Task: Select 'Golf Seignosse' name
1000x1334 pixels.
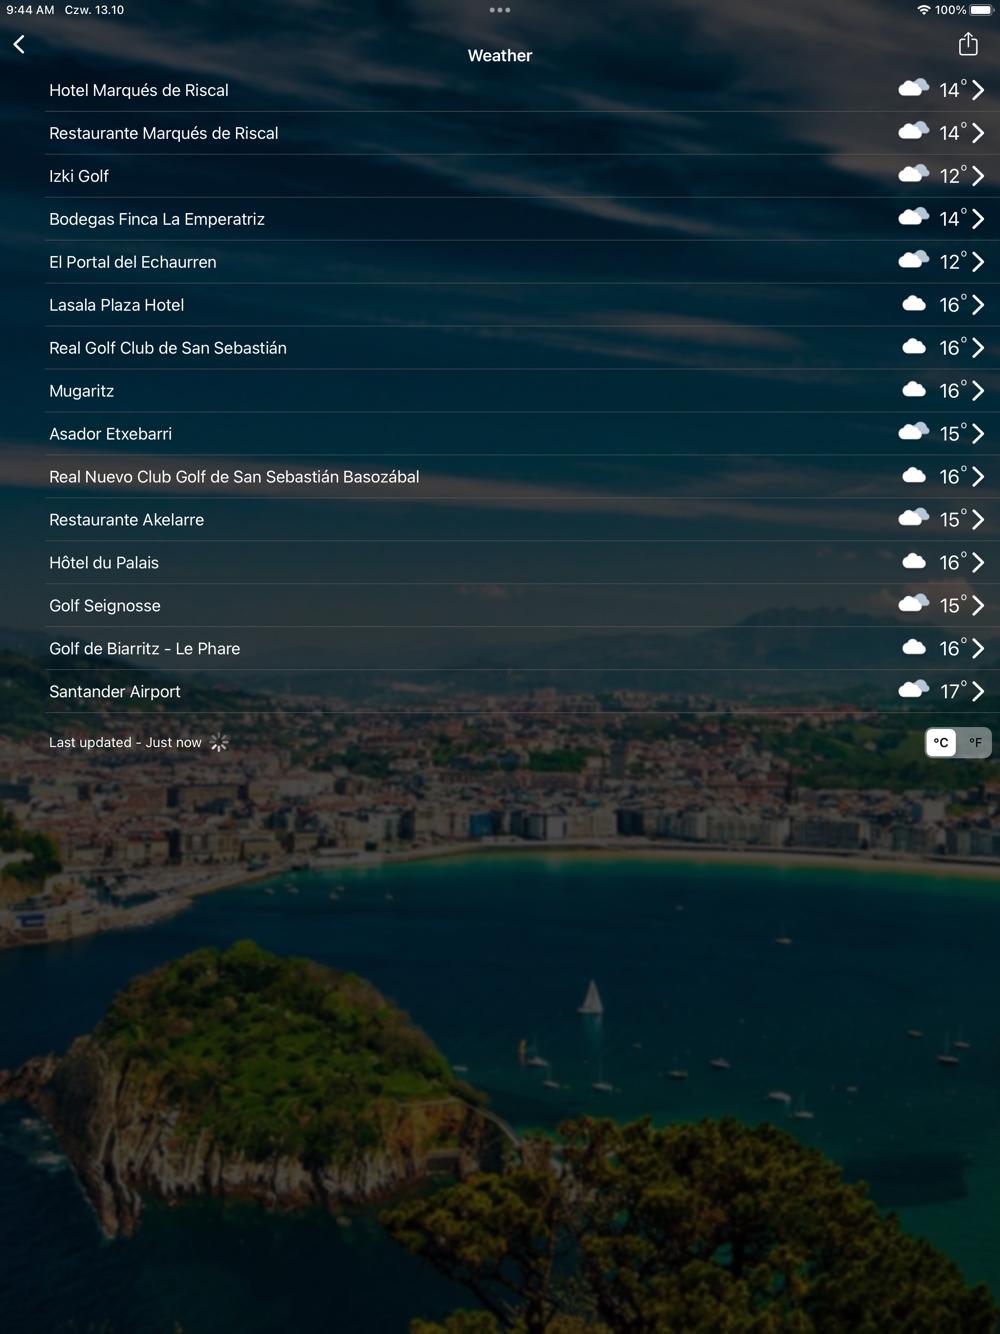Action: click(105, 606)
